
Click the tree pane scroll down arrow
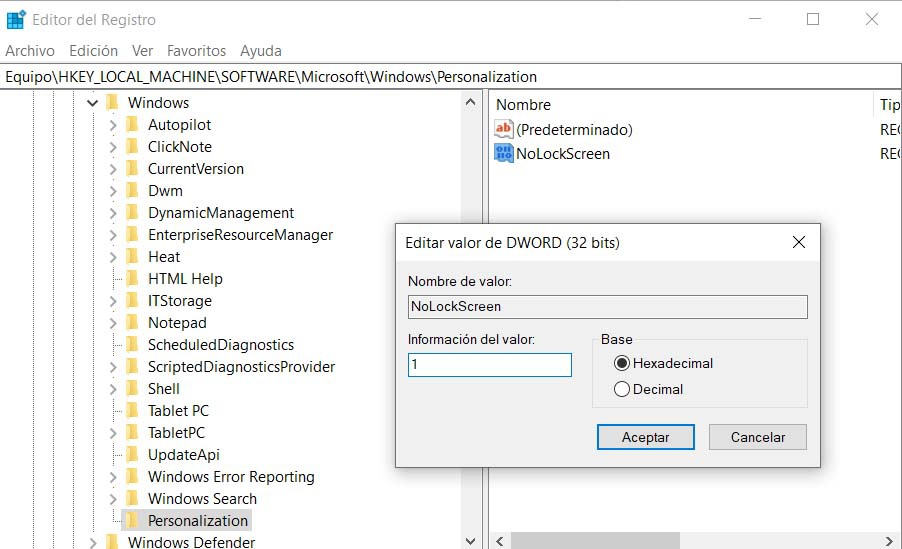pyautogui.click(x=471, y=541)
